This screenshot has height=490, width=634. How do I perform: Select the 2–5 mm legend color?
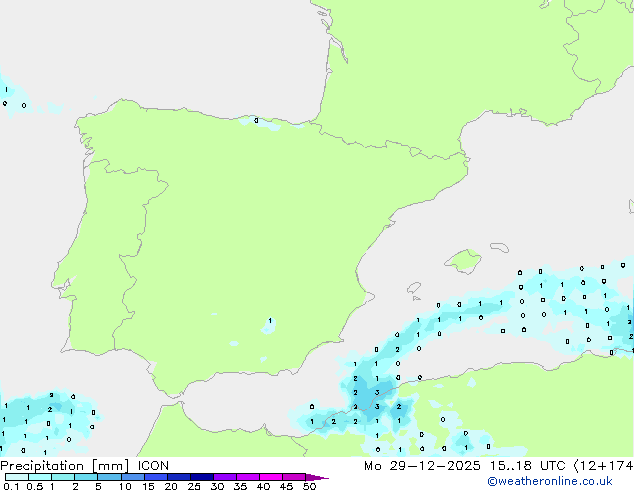[x=86, y=477]
